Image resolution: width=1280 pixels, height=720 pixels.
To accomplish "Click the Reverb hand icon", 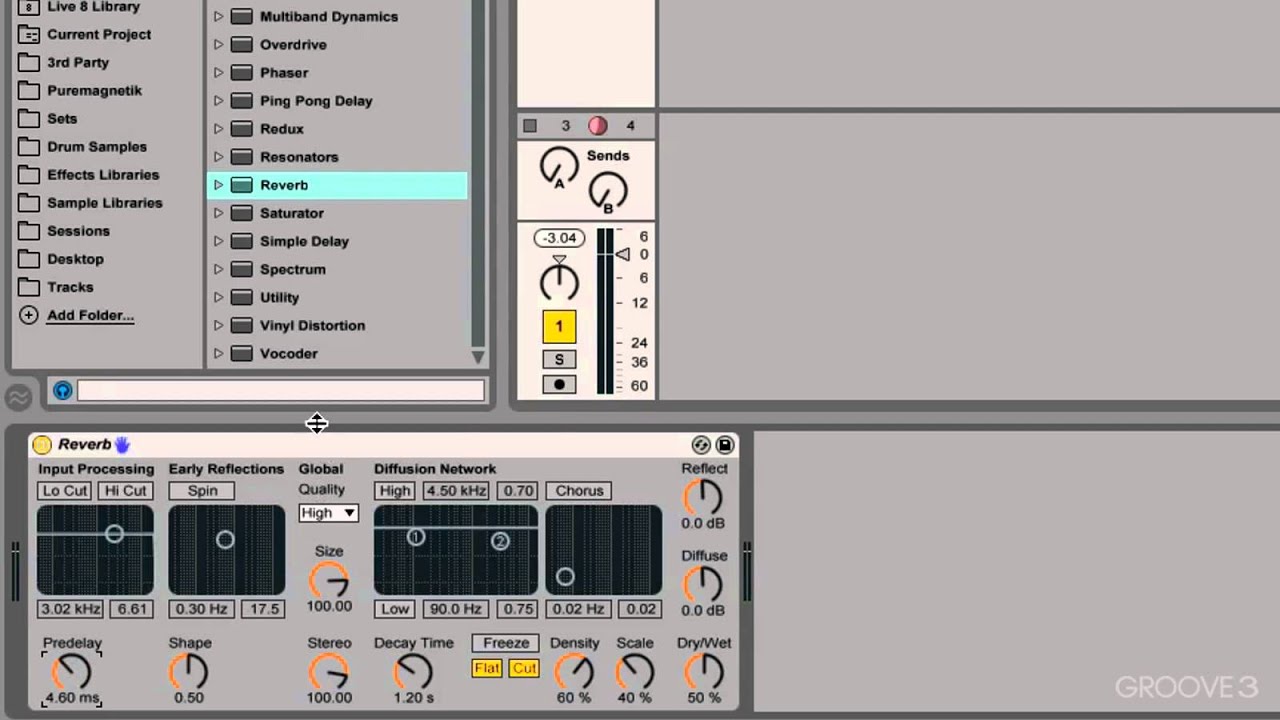I will tap(122, 445).
